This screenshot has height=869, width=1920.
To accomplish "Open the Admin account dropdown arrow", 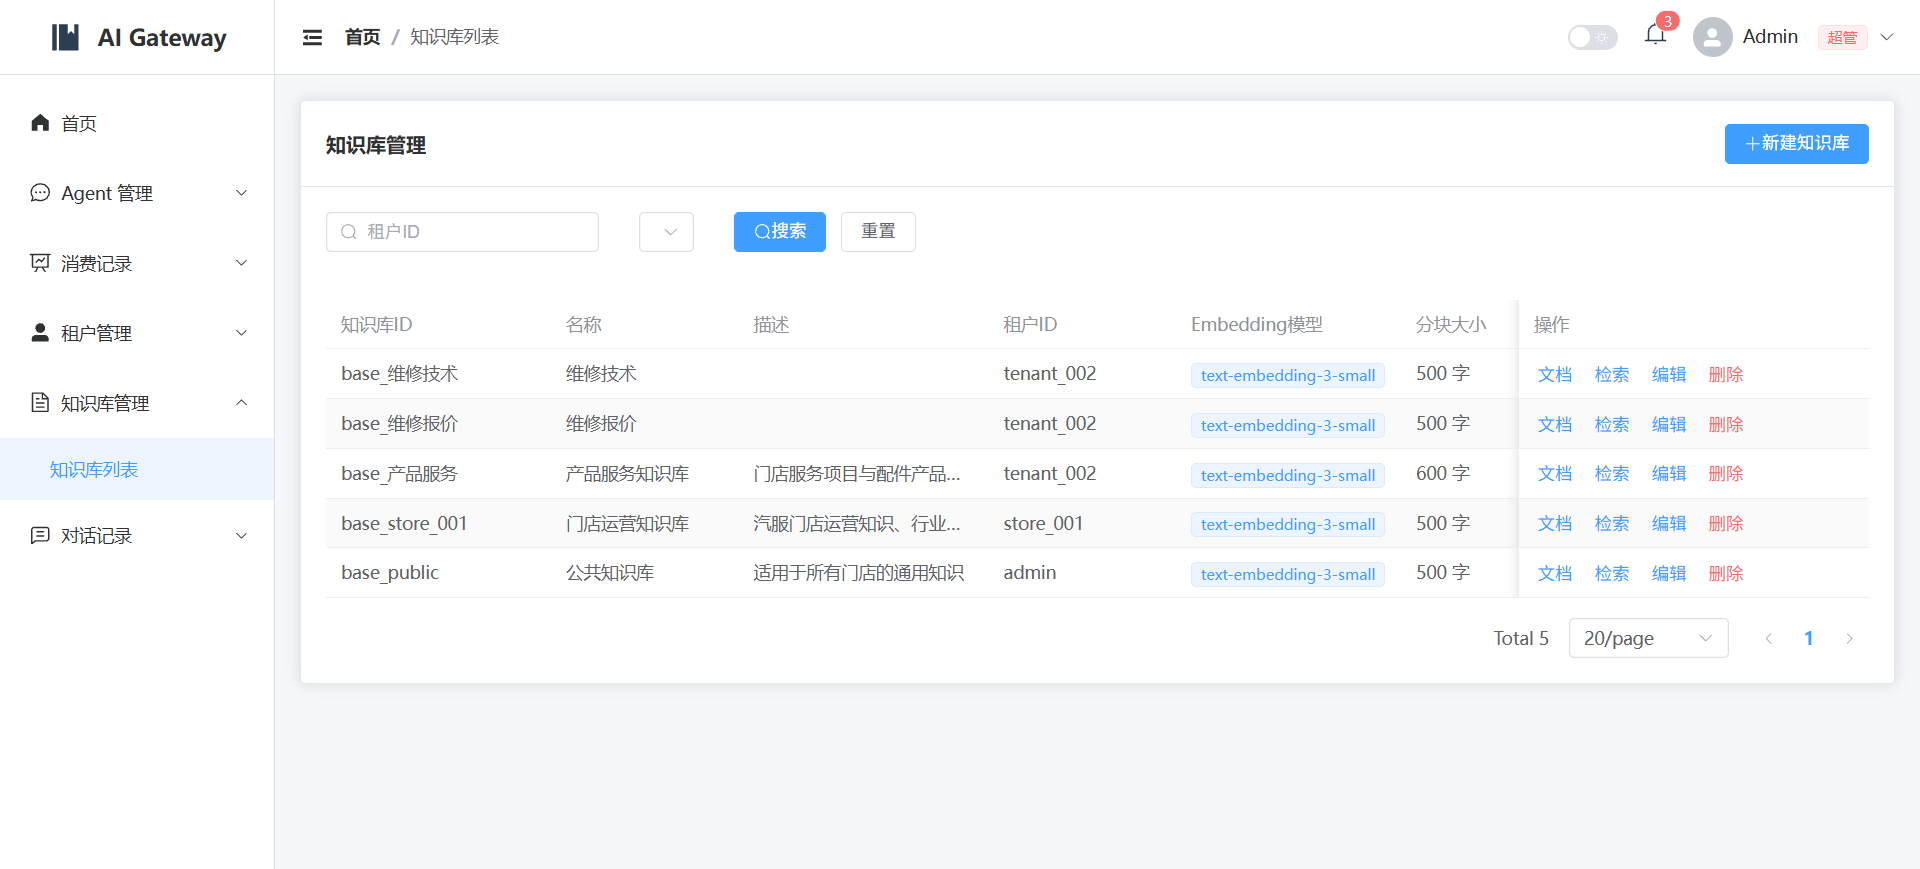I will [x=1887, y=37].
